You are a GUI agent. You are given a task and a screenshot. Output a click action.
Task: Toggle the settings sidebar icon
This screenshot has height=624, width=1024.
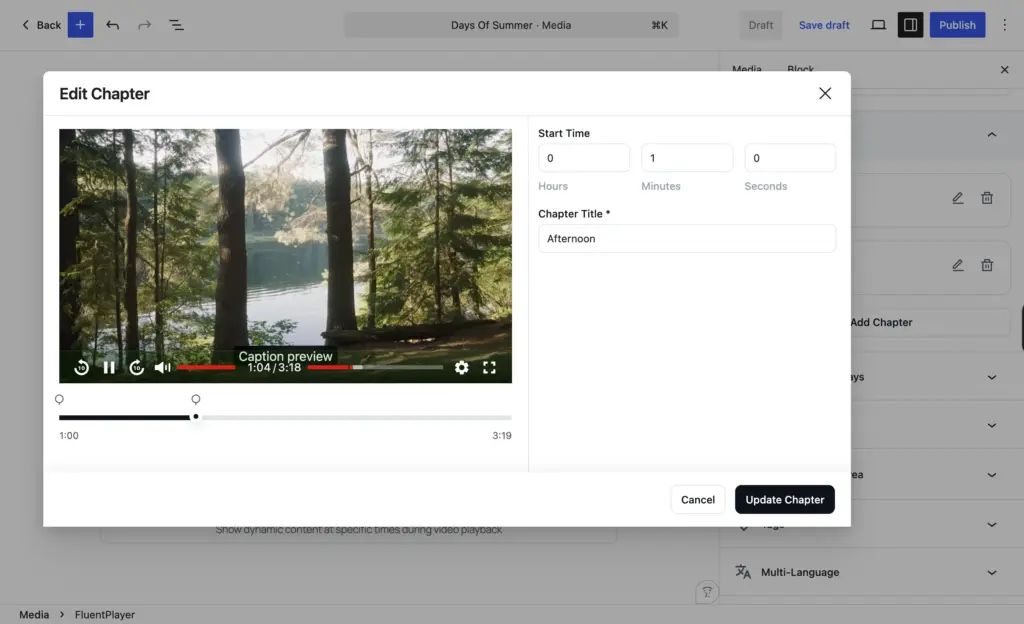pos(910,25)
